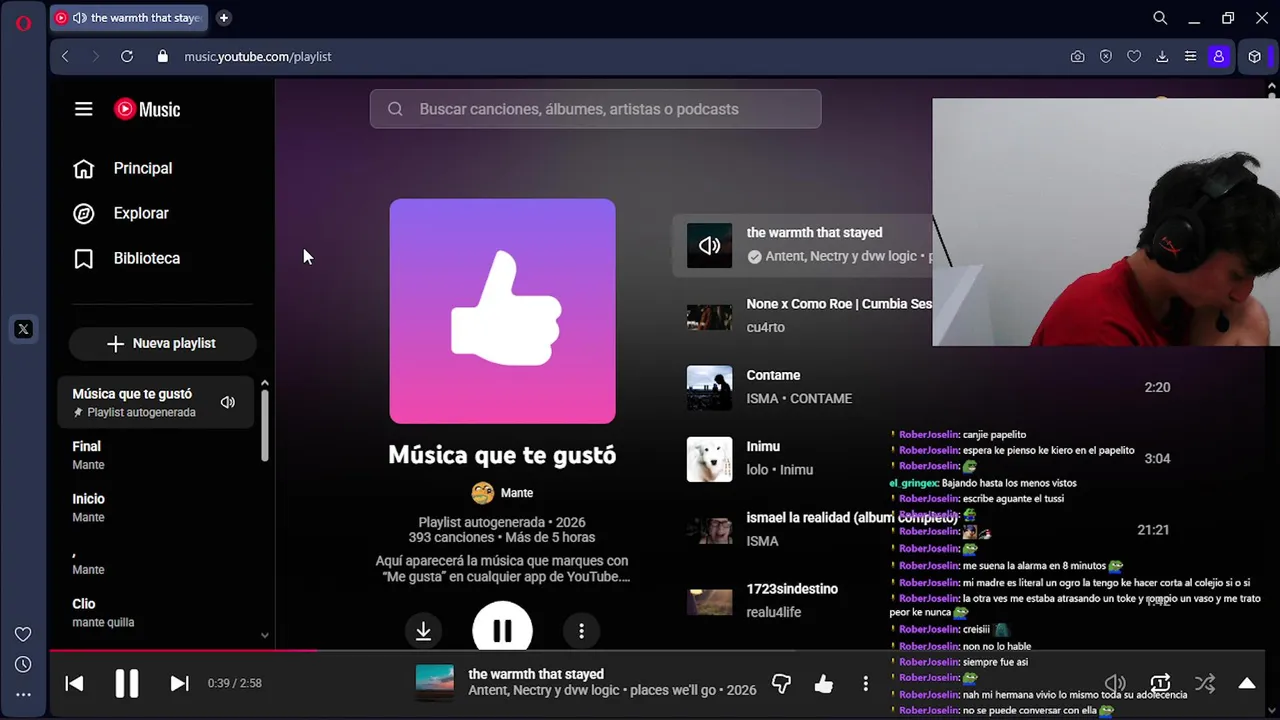This screenshot has height=720, width=1280.
Task: Open the playlist three-dot options menu
Action: (x=581, y=631)
